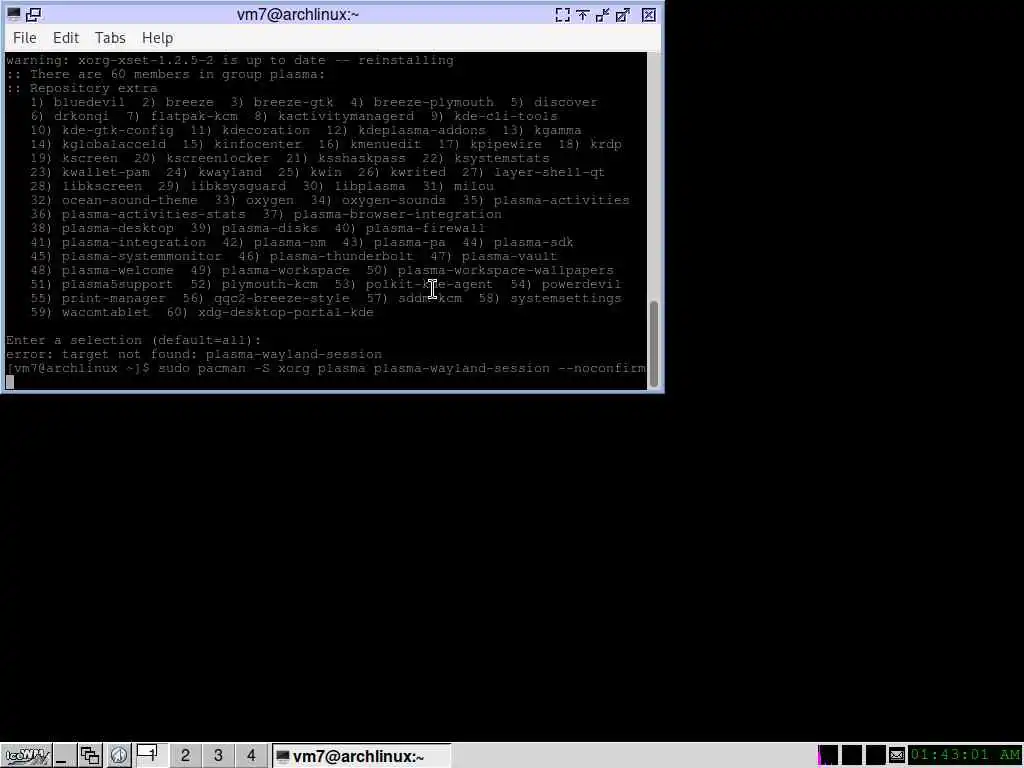The width and height of the screenshot is (1024, 768).
Task: Click ':: Repository extra' line
Action: (x=82, y=88)
